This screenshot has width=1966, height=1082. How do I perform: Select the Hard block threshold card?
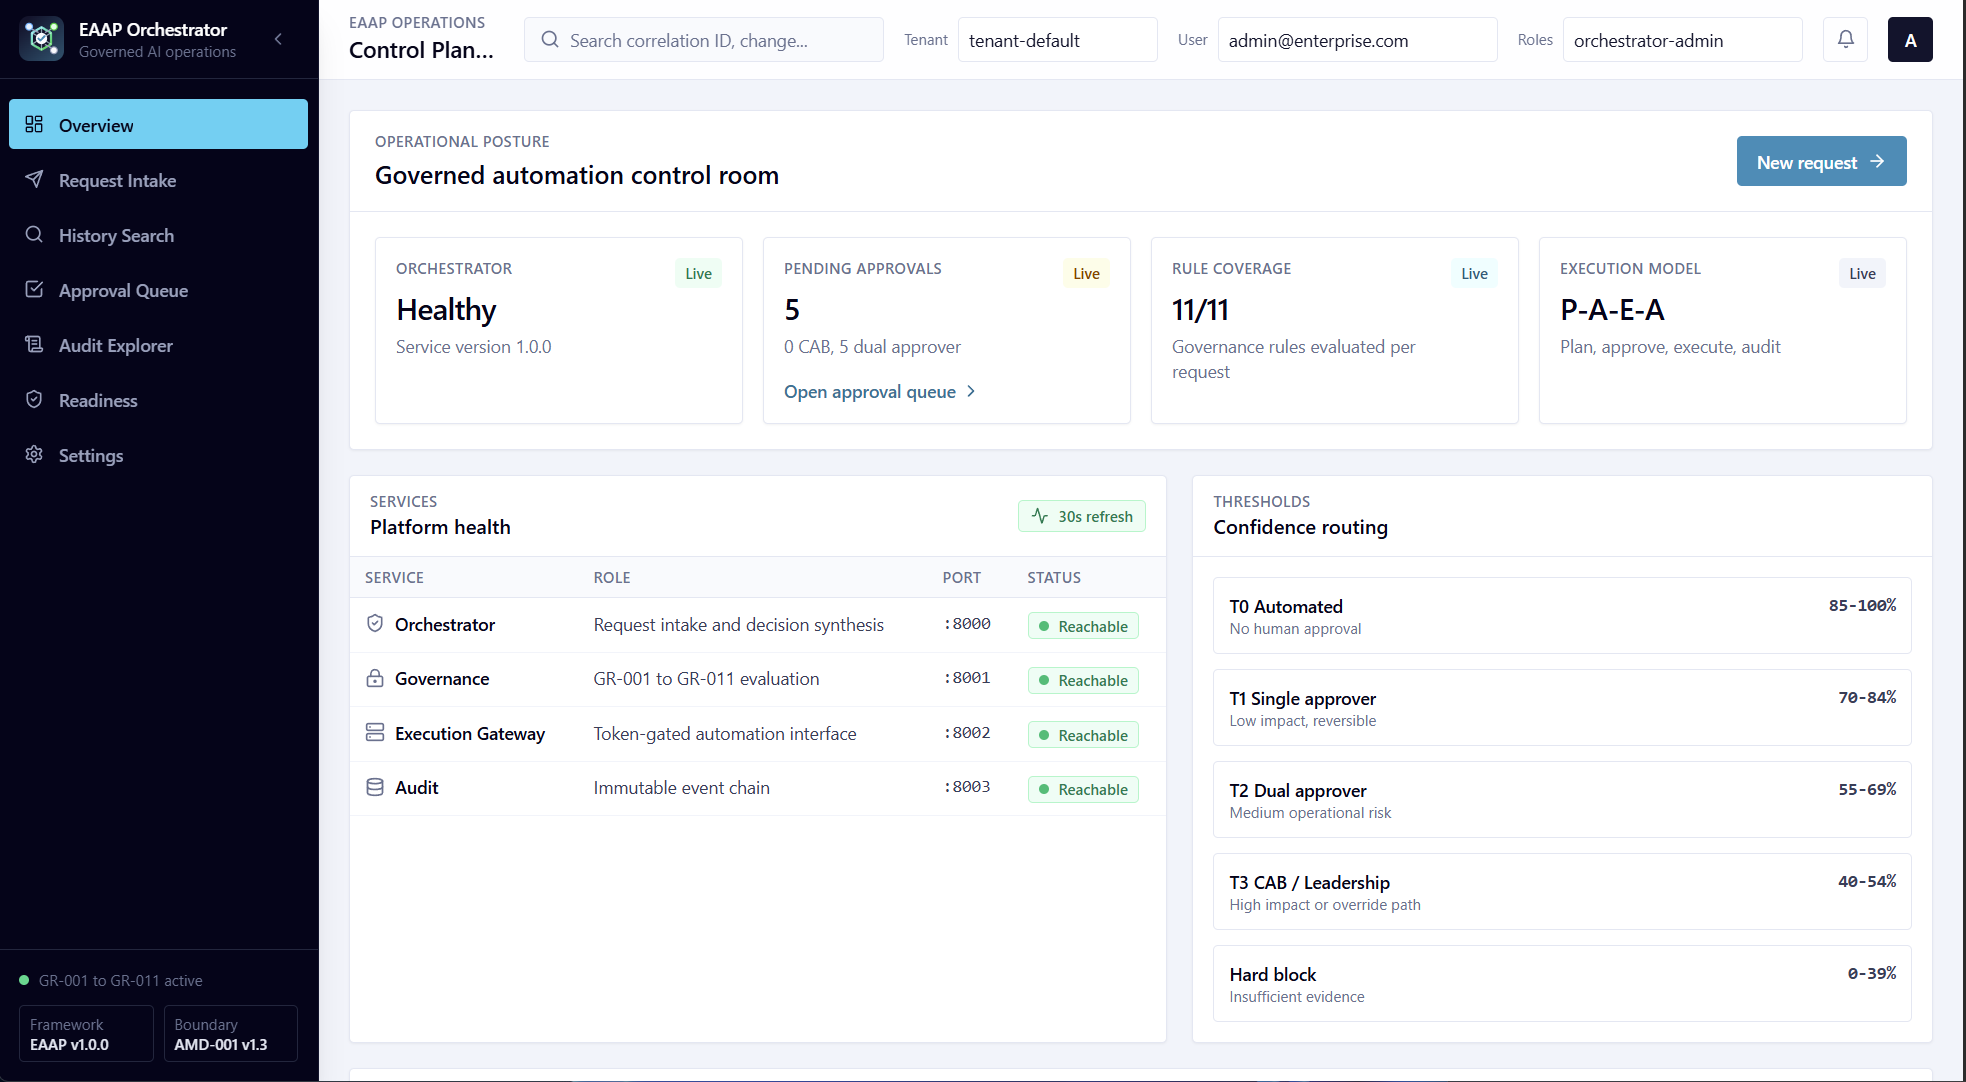[1562, 983]
